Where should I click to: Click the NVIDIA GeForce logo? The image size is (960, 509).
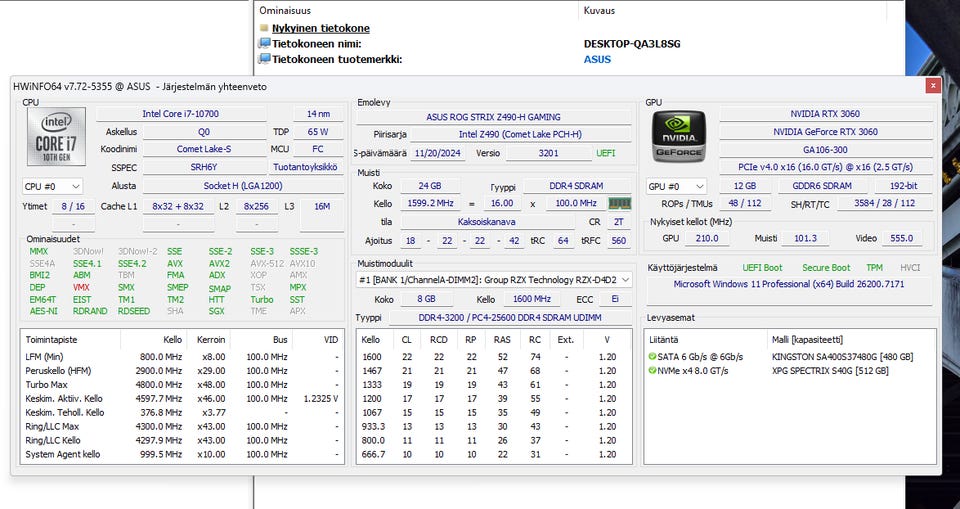tap(679, 137)
